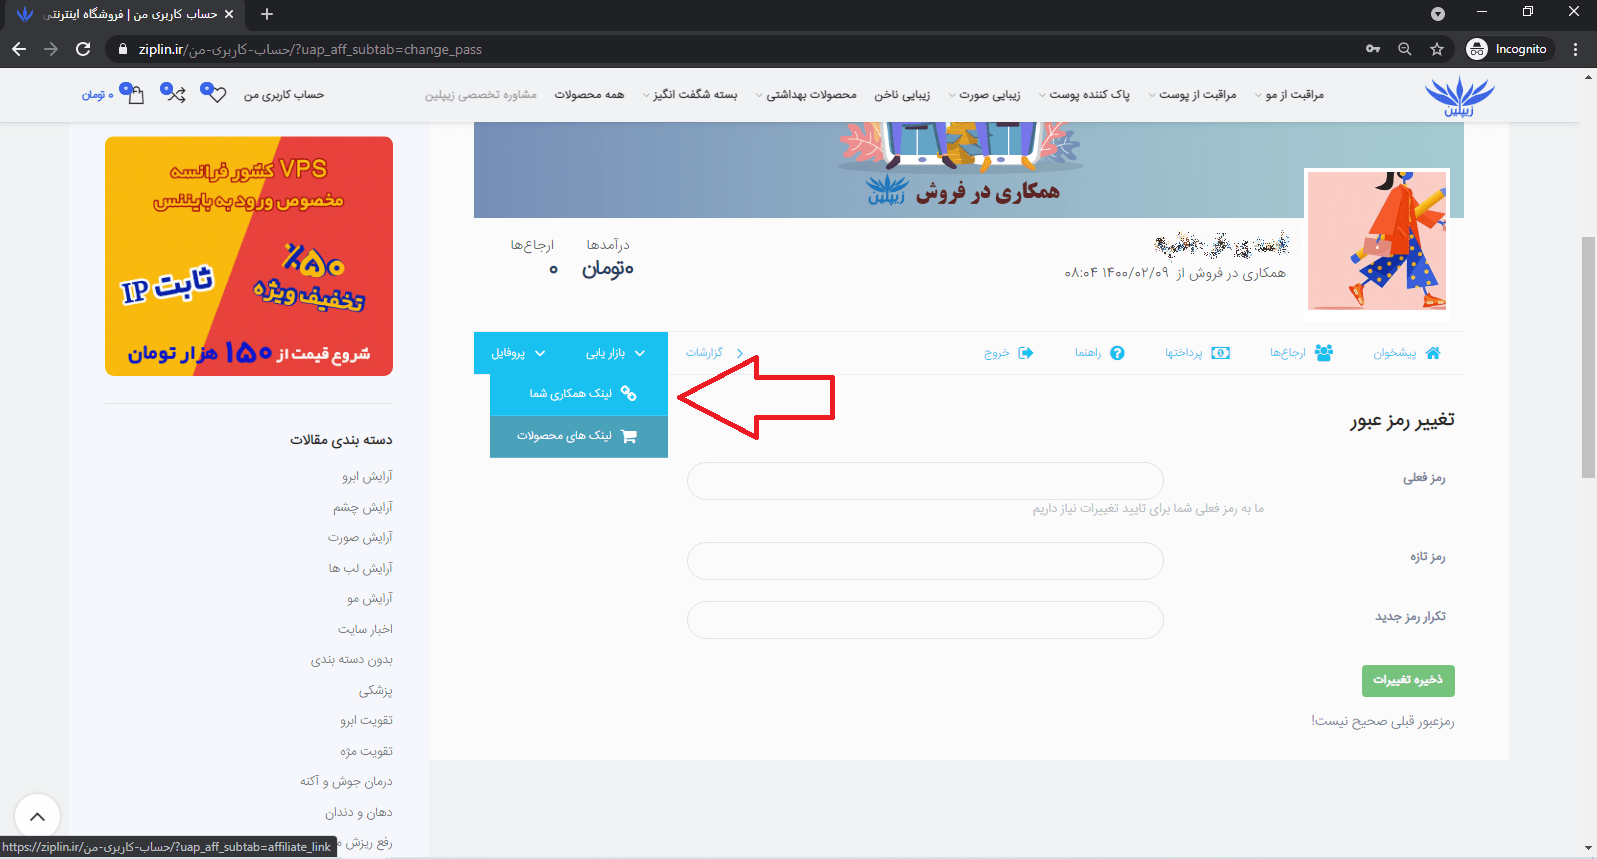This screenshot has width=1597, height=859.
Task: Open Chrome three-dot menu
Action: [1576, 49]
